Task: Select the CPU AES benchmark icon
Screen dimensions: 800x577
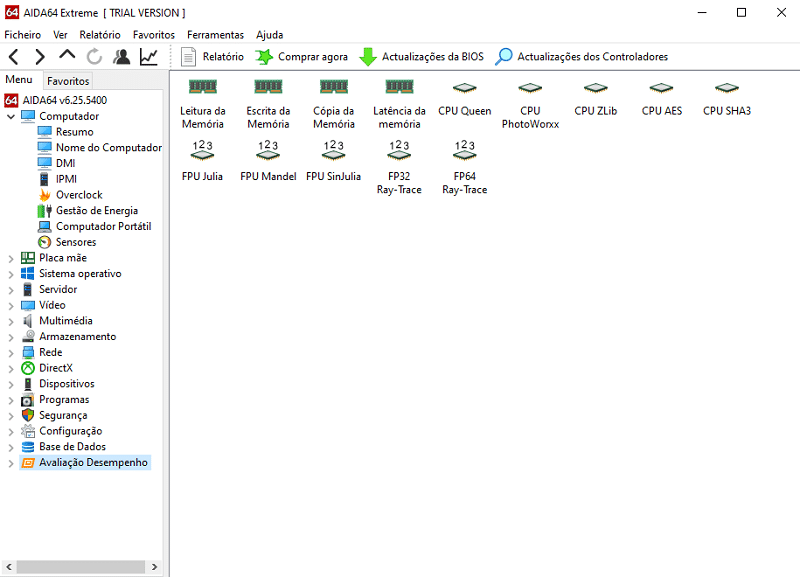Action: click(661, 98)
